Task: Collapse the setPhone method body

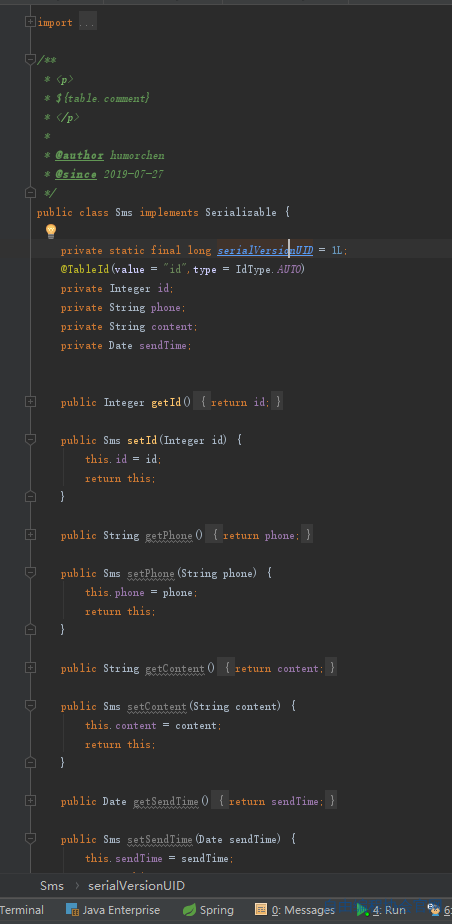Action: [x=30, y=573]
